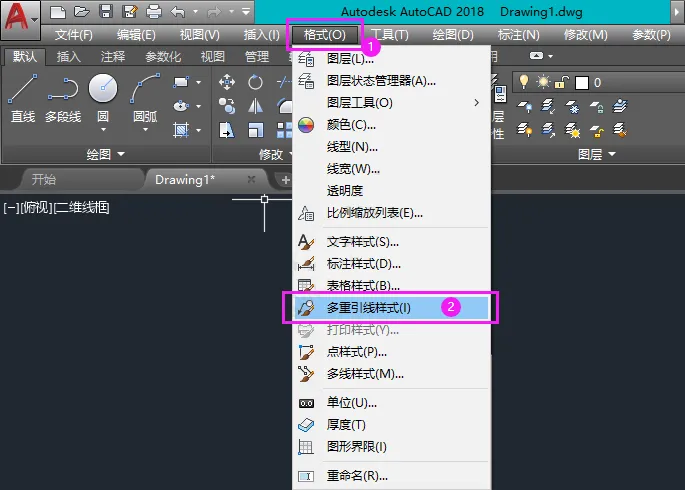Click the Print icon in quick access toolbar
Screen dimensions: 685x490
(153, 11)
